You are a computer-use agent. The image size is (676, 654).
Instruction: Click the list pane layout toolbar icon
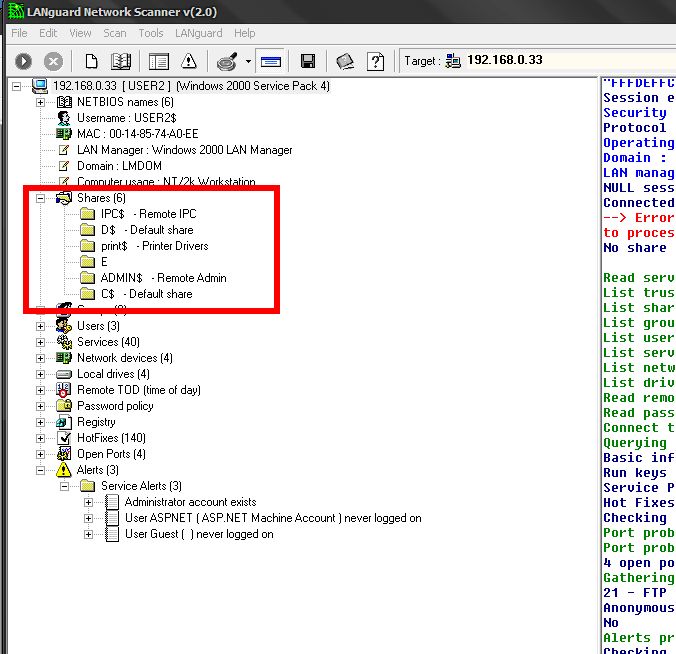(x=158, y=61)
